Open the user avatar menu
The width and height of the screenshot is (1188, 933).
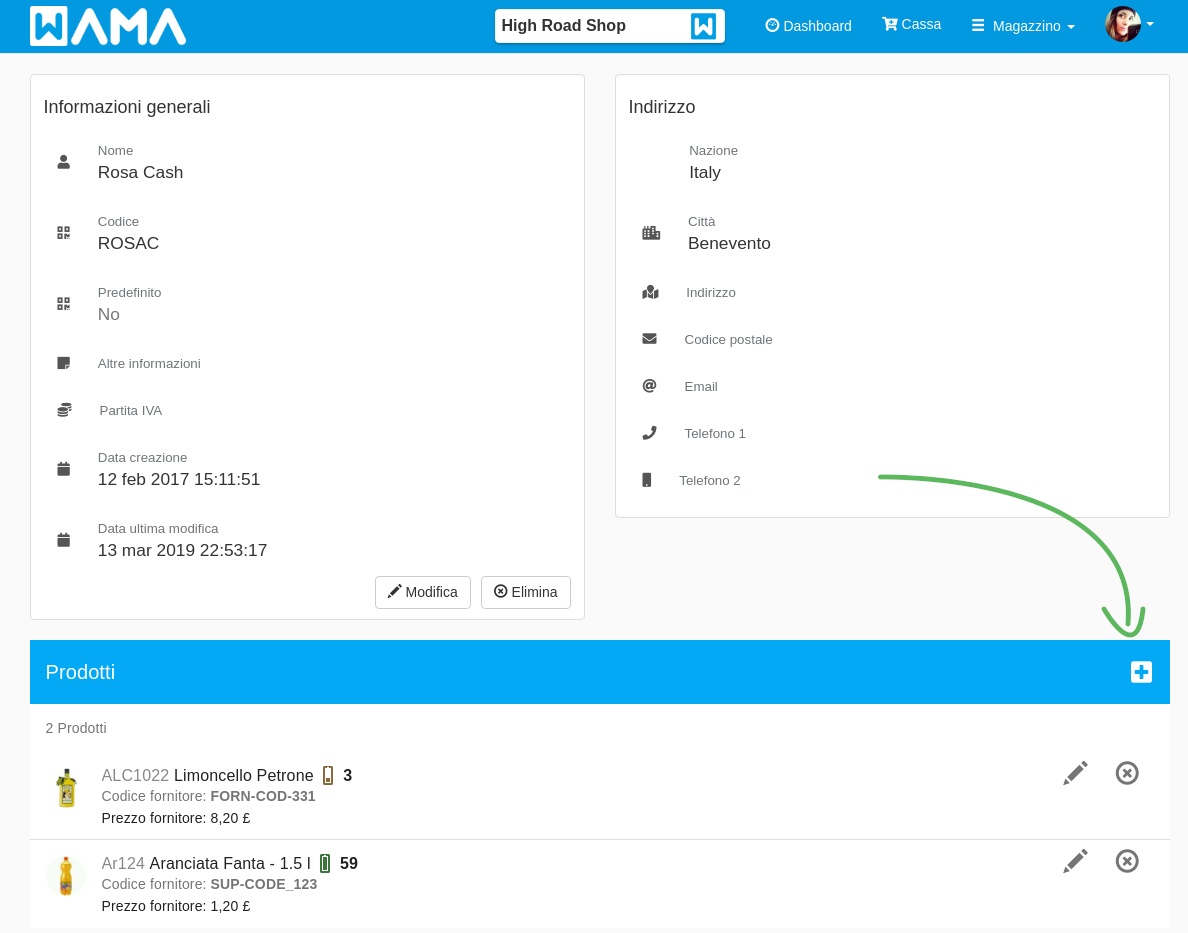pyautogui.click(x=1129, y=24)
